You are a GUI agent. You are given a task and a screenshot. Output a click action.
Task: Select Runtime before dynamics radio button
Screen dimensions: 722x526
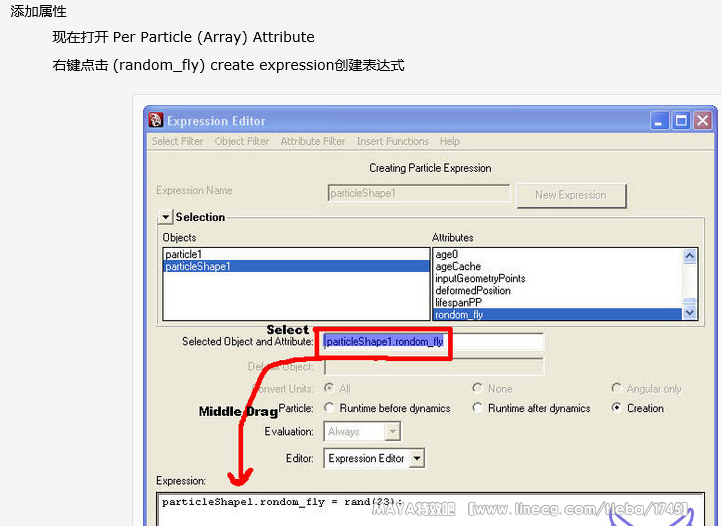tap(330, 408)
